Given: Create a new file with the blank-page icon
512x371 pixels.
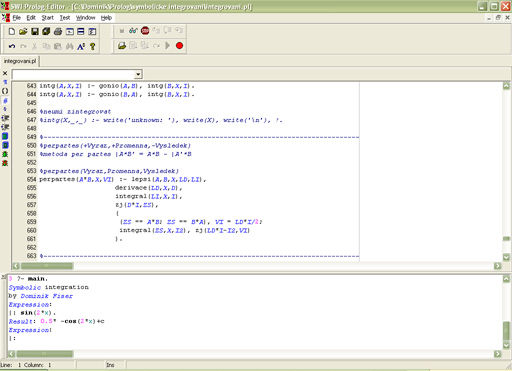Looking at the screenshot, I should click(x=12, y=31).
